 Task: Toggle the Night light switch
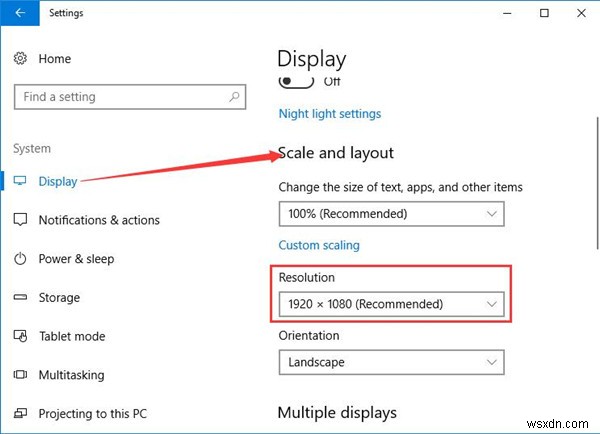[x=296, y=81]
